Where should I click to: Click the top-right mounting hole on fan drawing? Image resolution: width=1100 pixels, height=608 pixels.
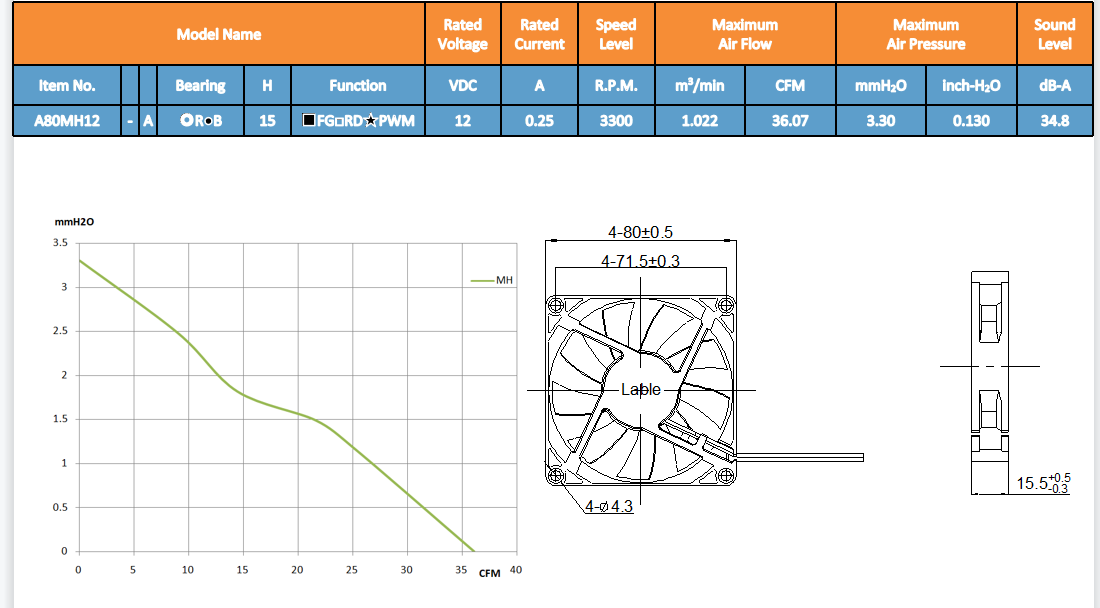click(x=725, y=305)
